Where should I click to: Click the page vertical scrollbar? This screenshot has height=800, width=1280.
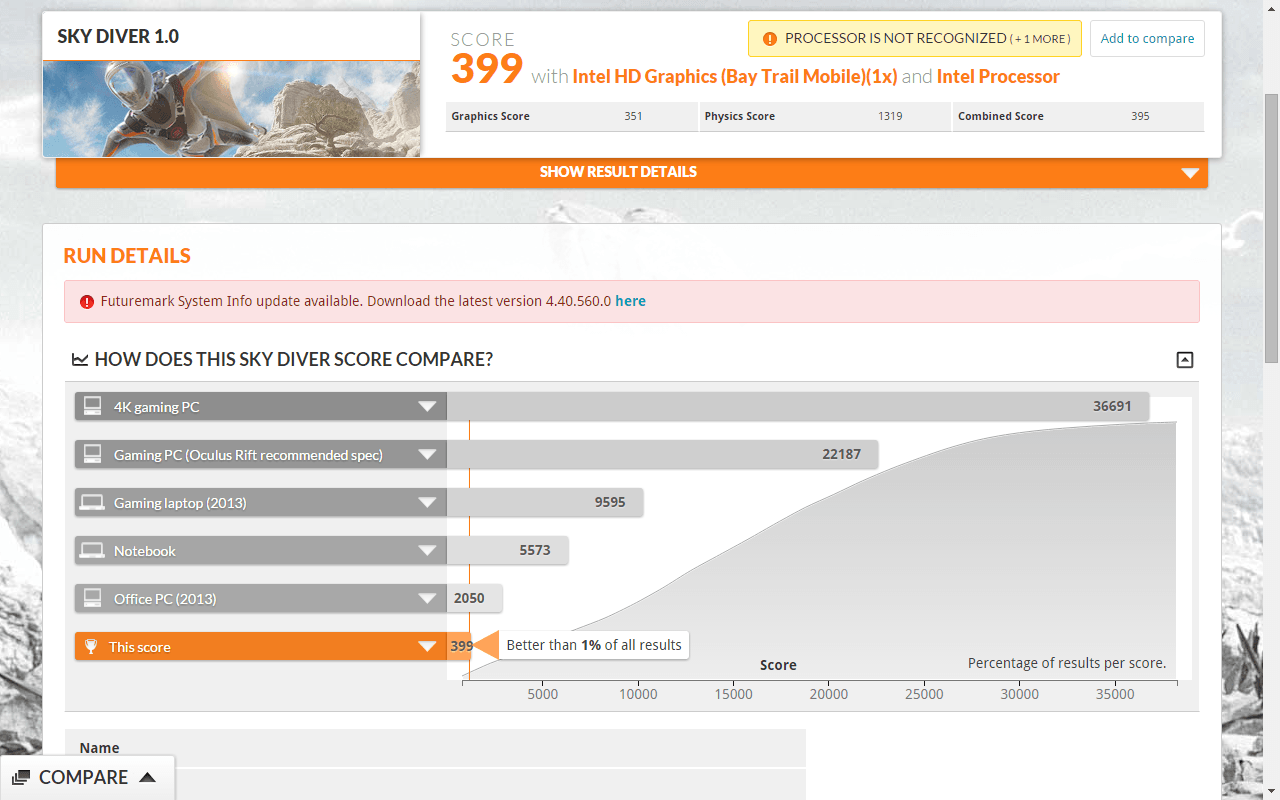pyautogui.click(x=1272, y=230)
